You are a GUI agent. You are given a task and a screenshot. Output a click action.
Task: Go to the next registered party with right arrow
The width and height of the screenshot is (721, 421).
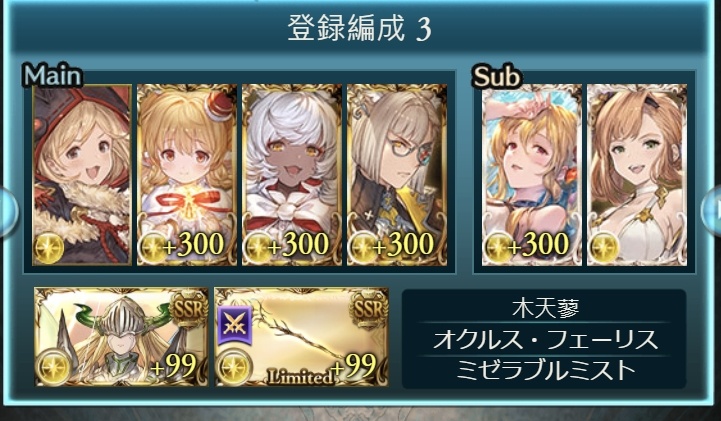[712, 210]
